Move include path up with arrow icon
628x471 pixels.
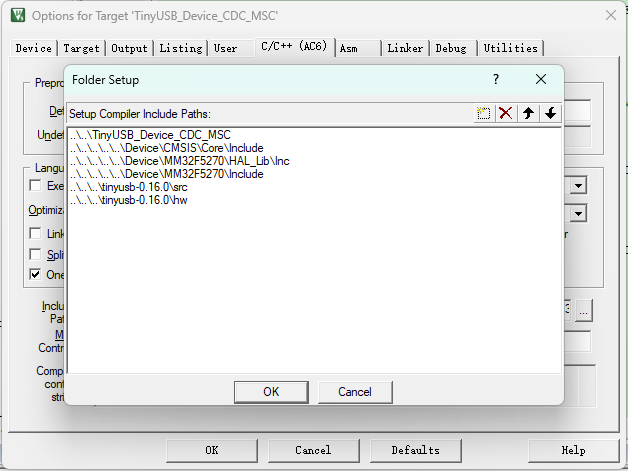tap(528, 113)
